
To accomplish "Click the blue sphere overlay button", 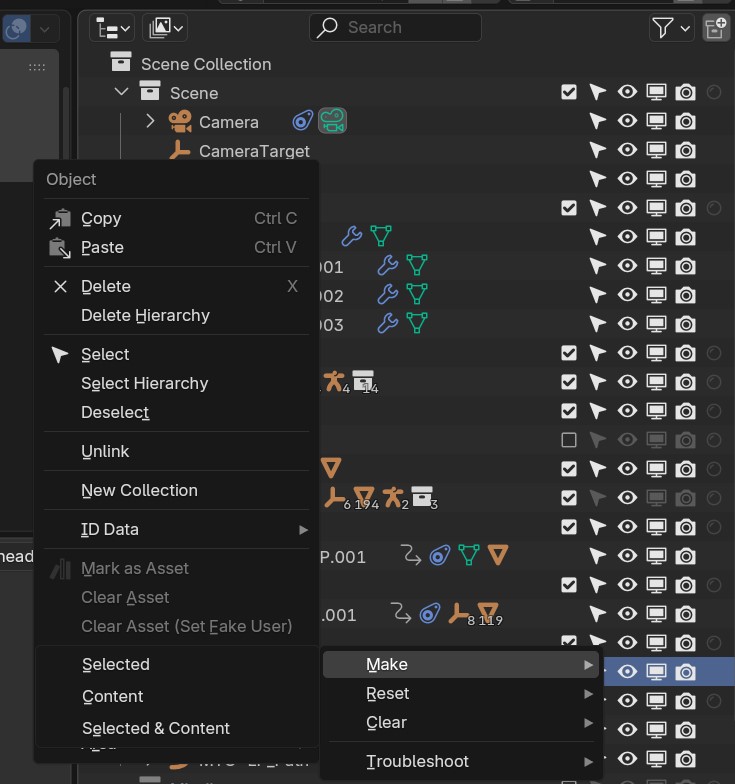I will coord(16,28).
